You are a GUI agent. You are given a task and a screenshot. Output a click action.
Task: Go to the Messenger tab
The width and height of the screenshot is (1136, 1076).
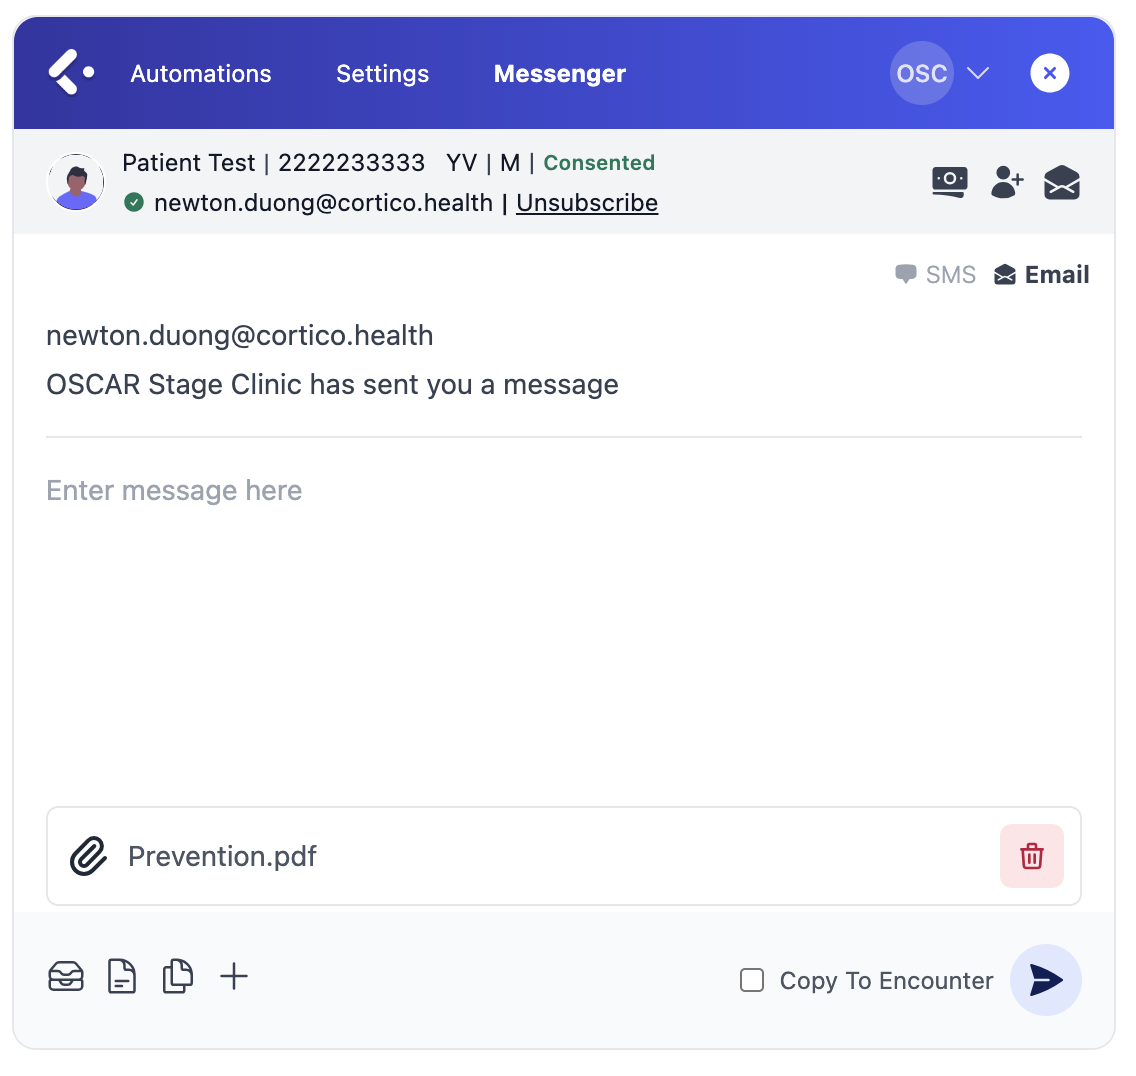560,73
